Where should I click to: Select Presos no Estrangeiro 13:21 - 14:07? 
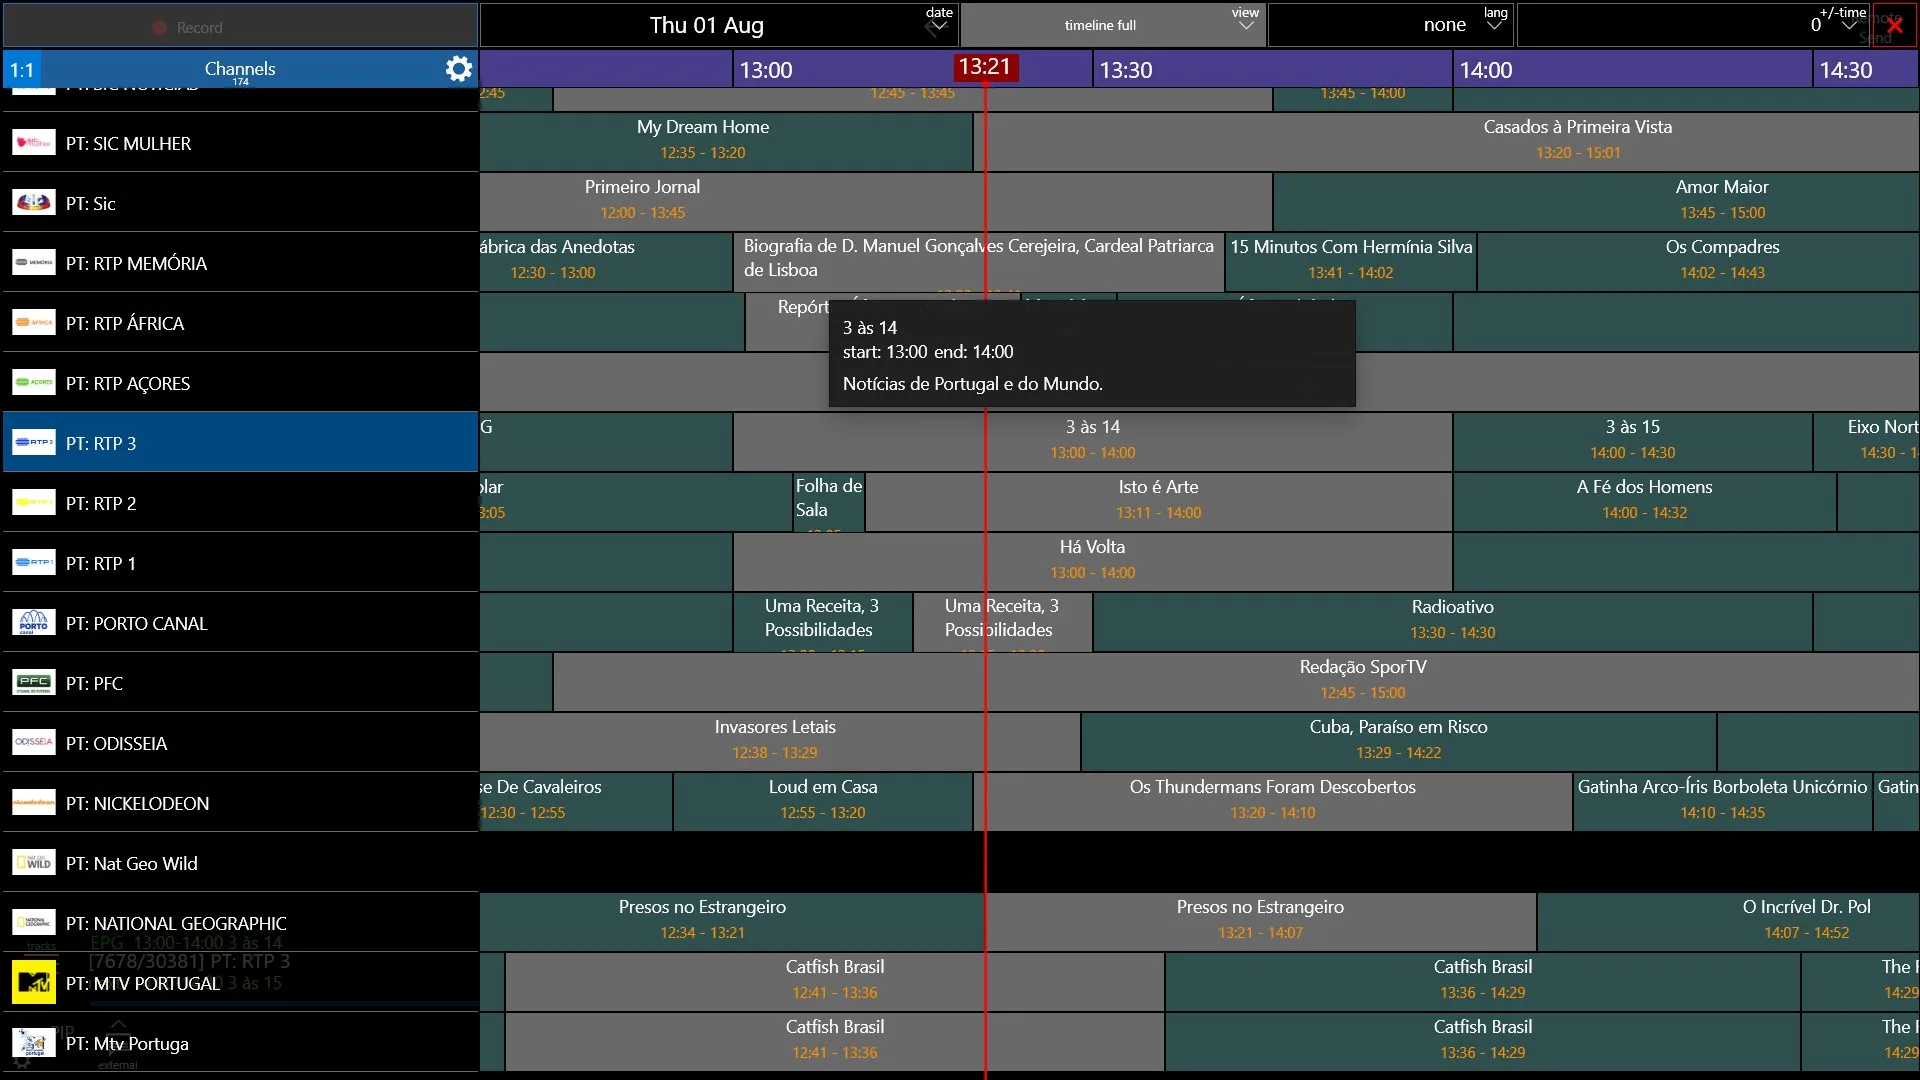pos(1261,921)
